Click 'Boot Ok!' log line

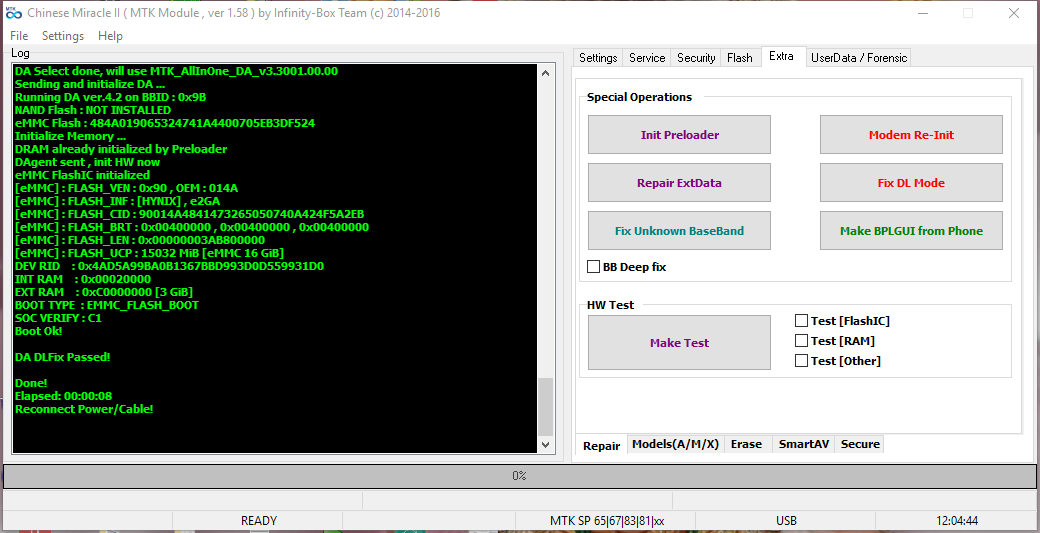(x=38, y=331)
